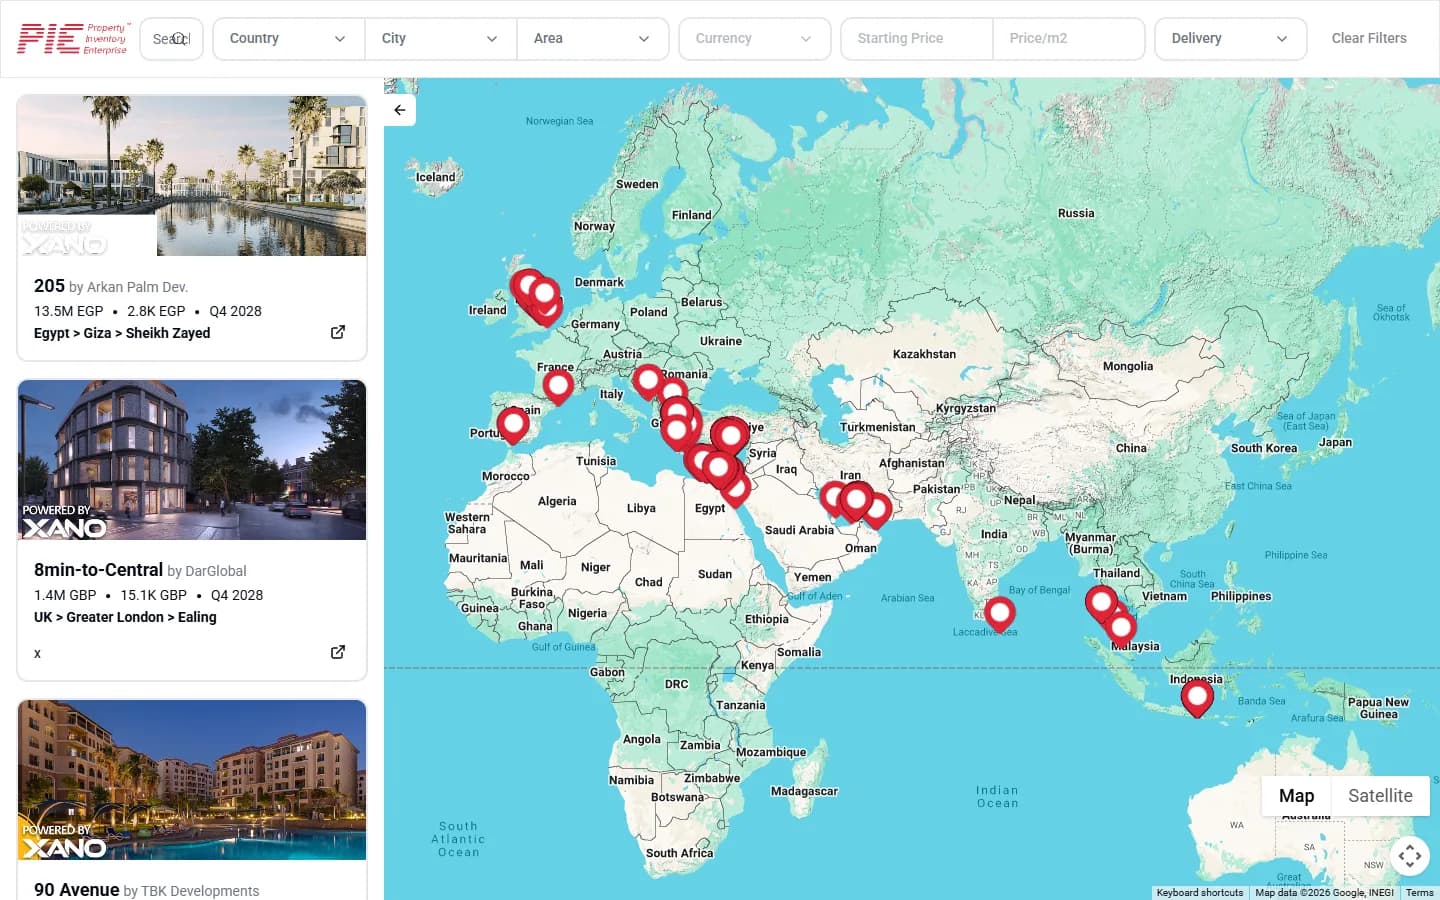
Task: Select the map pin in Indonesia
Action: pos(1197,697)
